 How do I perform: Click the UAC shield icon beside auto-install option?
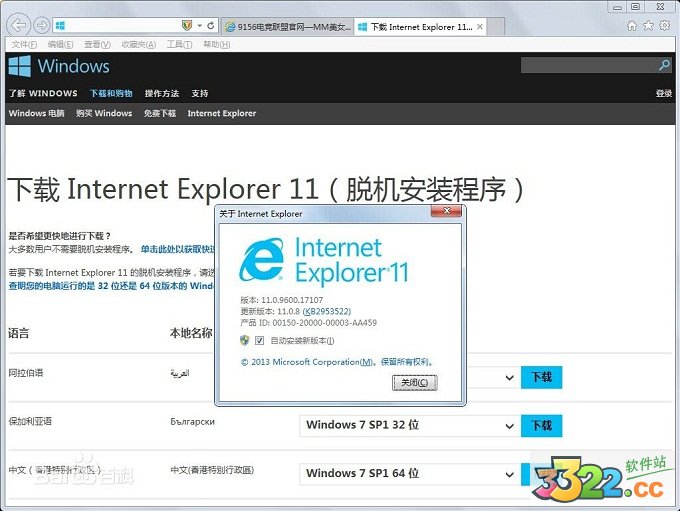pyautogui.click(x=245, y=341)
